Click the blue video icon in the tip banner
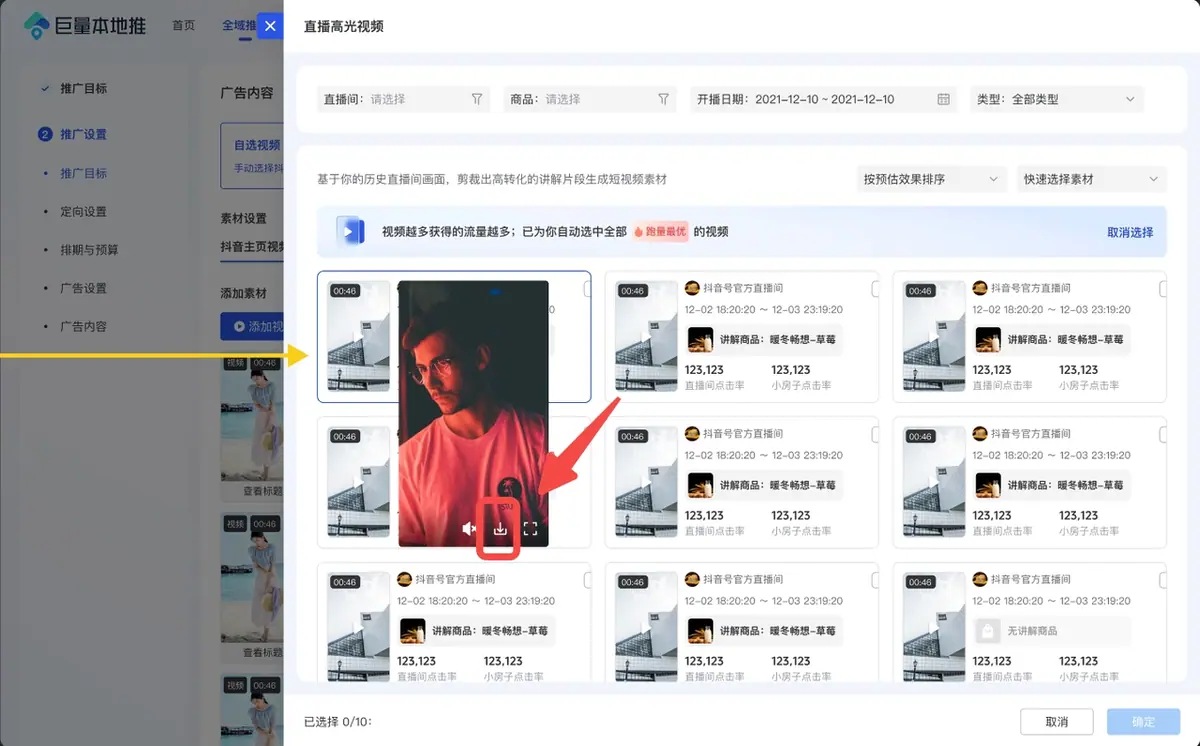Screen dimensions: 1200x746 pos(349,231)
